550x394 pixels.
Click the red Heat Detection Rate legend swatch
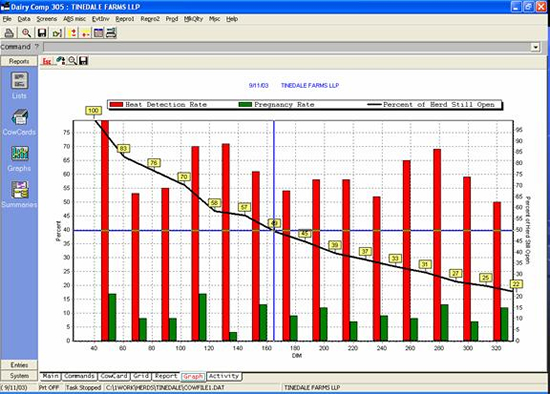(116, 105)
